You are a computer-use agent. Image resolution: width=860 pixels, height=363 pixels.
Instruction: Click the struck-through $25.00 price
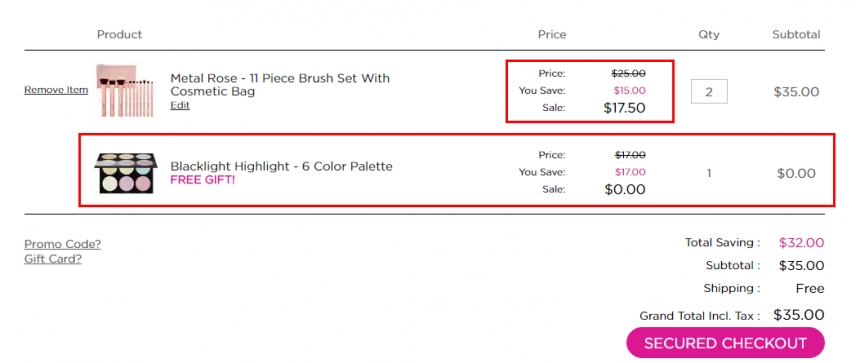tap(629, 73)
